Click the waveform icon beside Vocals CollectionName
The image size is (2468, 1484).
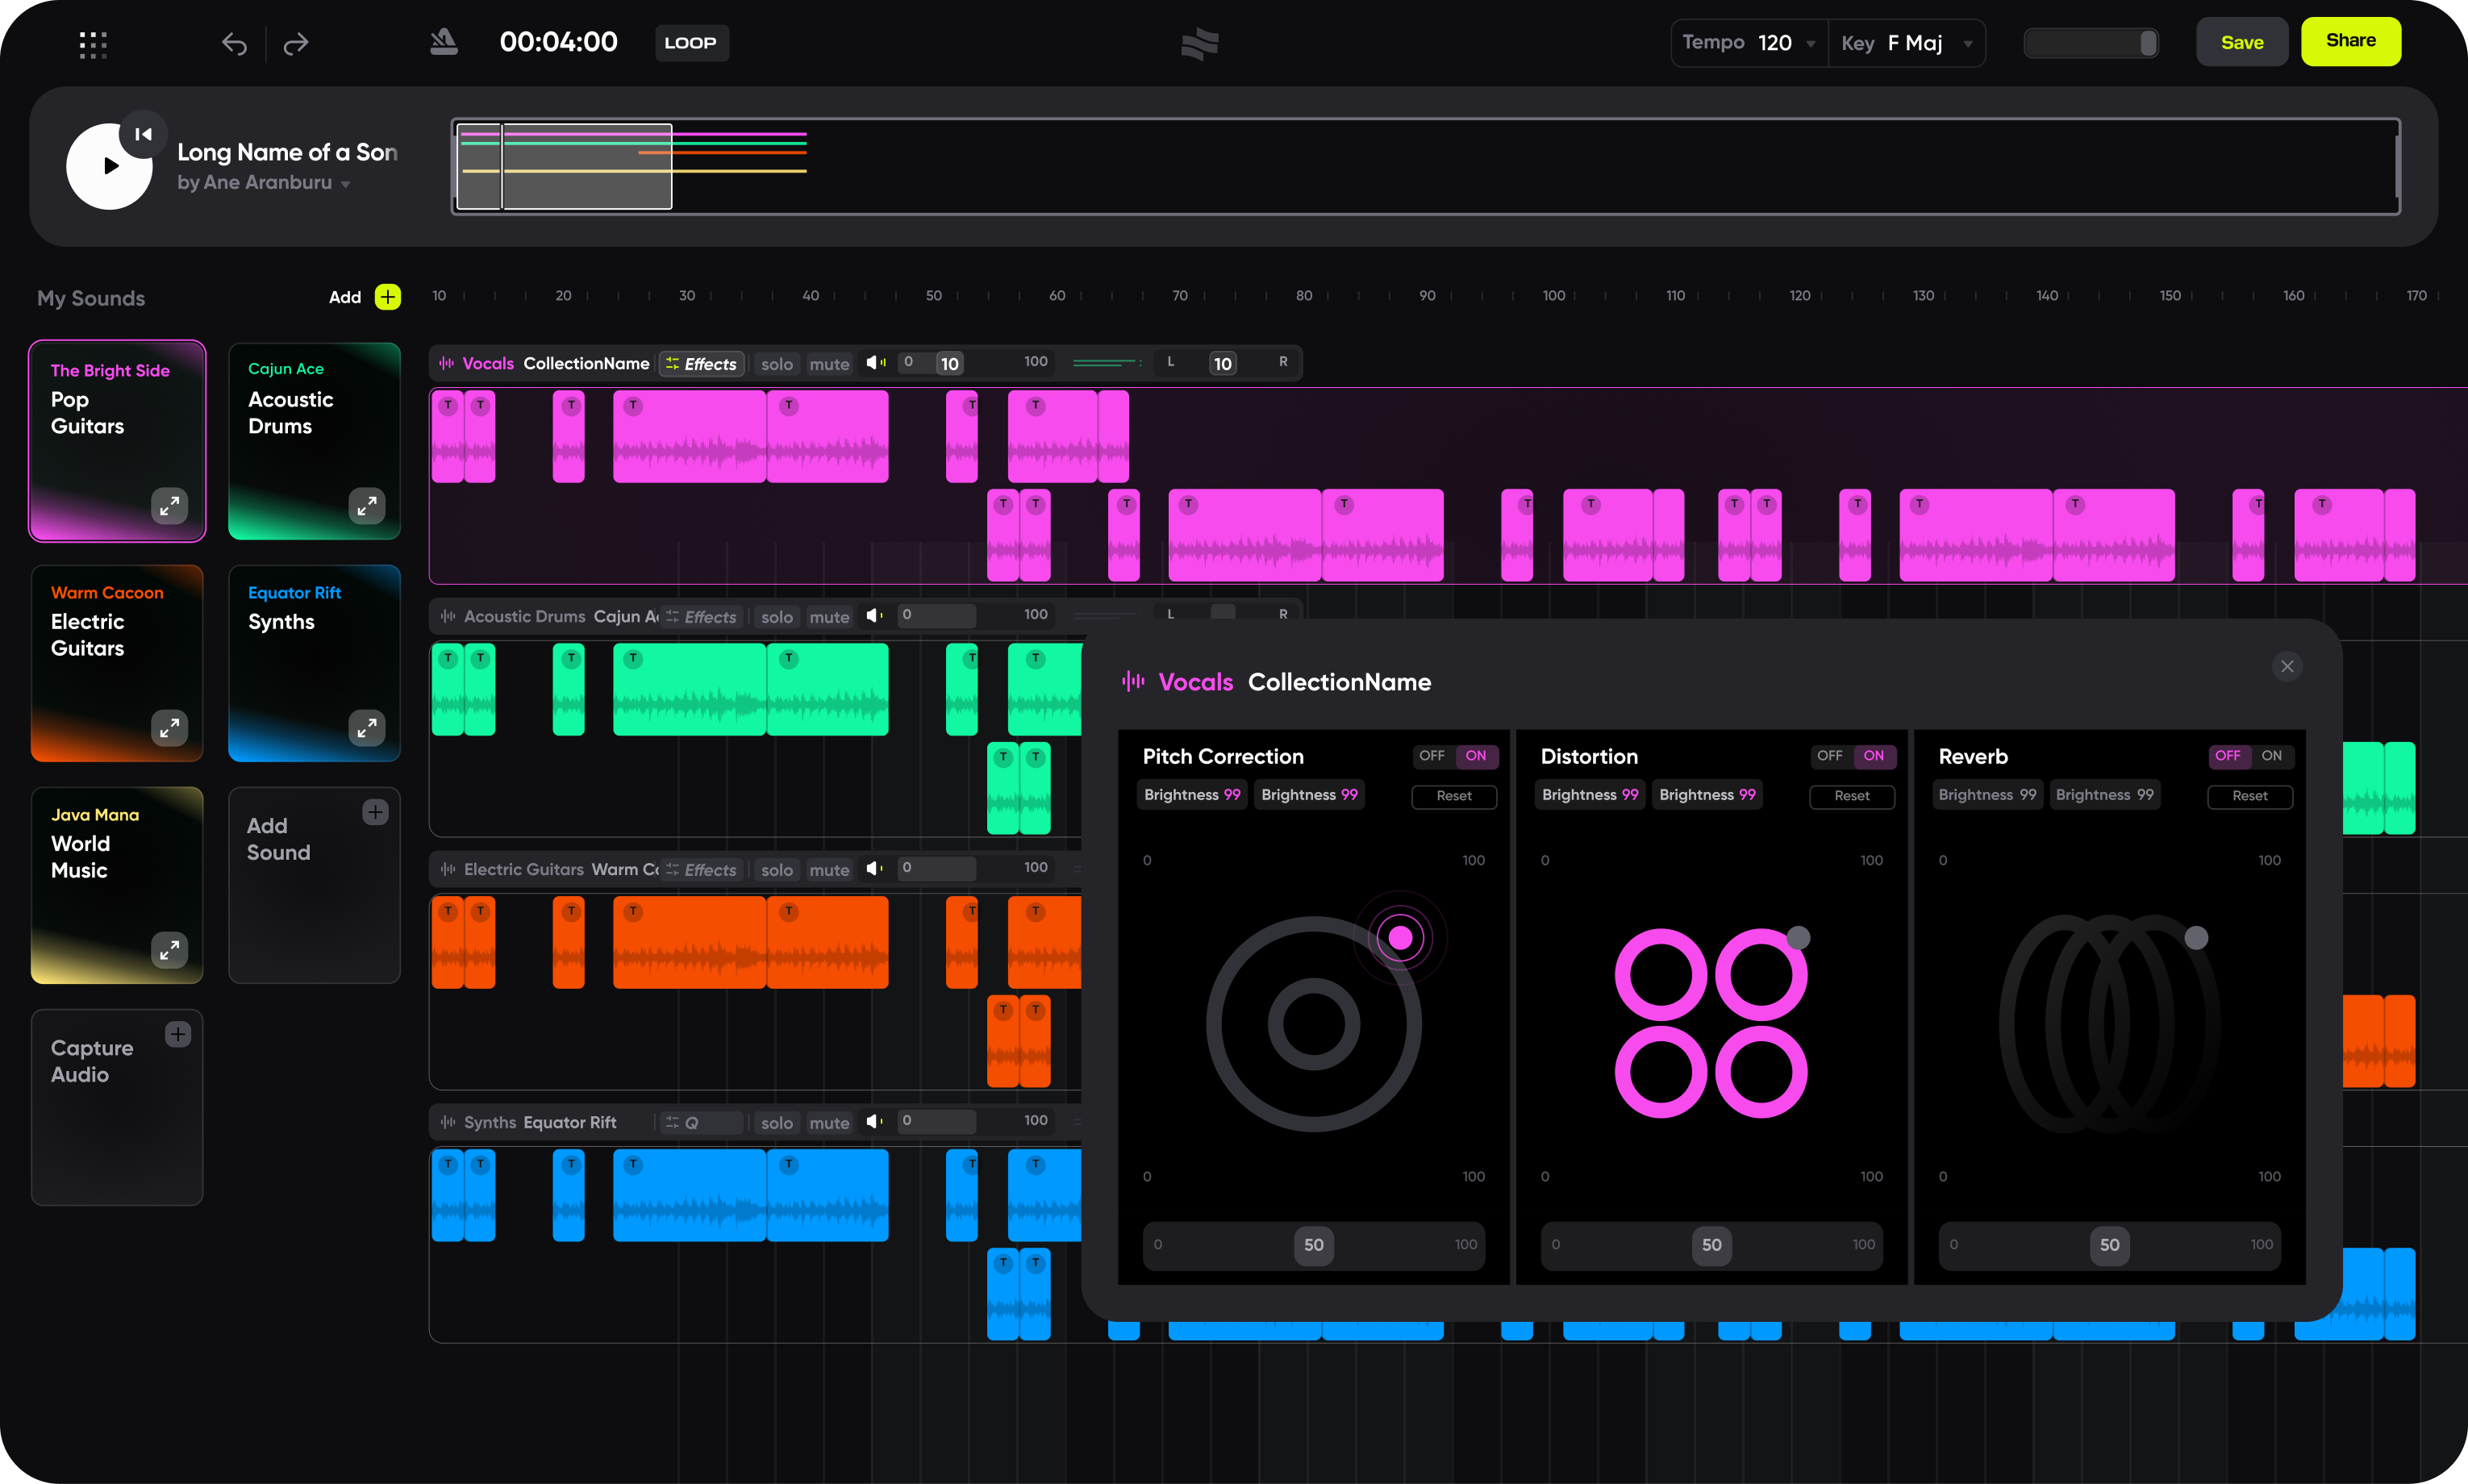pos(446,363)
